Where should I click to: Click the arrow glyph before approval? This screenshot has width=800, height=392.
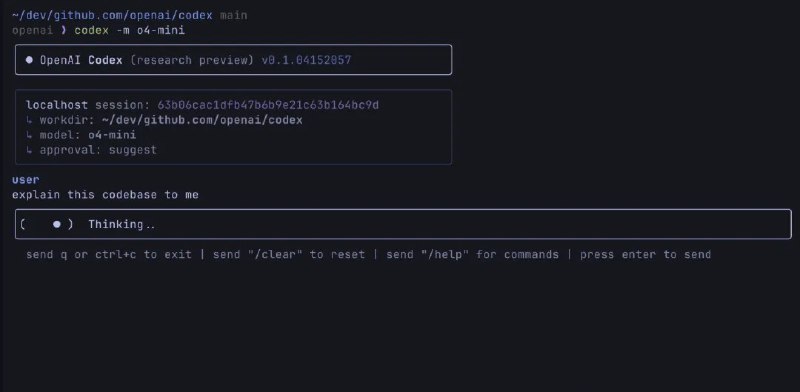(x=29, y=150)
